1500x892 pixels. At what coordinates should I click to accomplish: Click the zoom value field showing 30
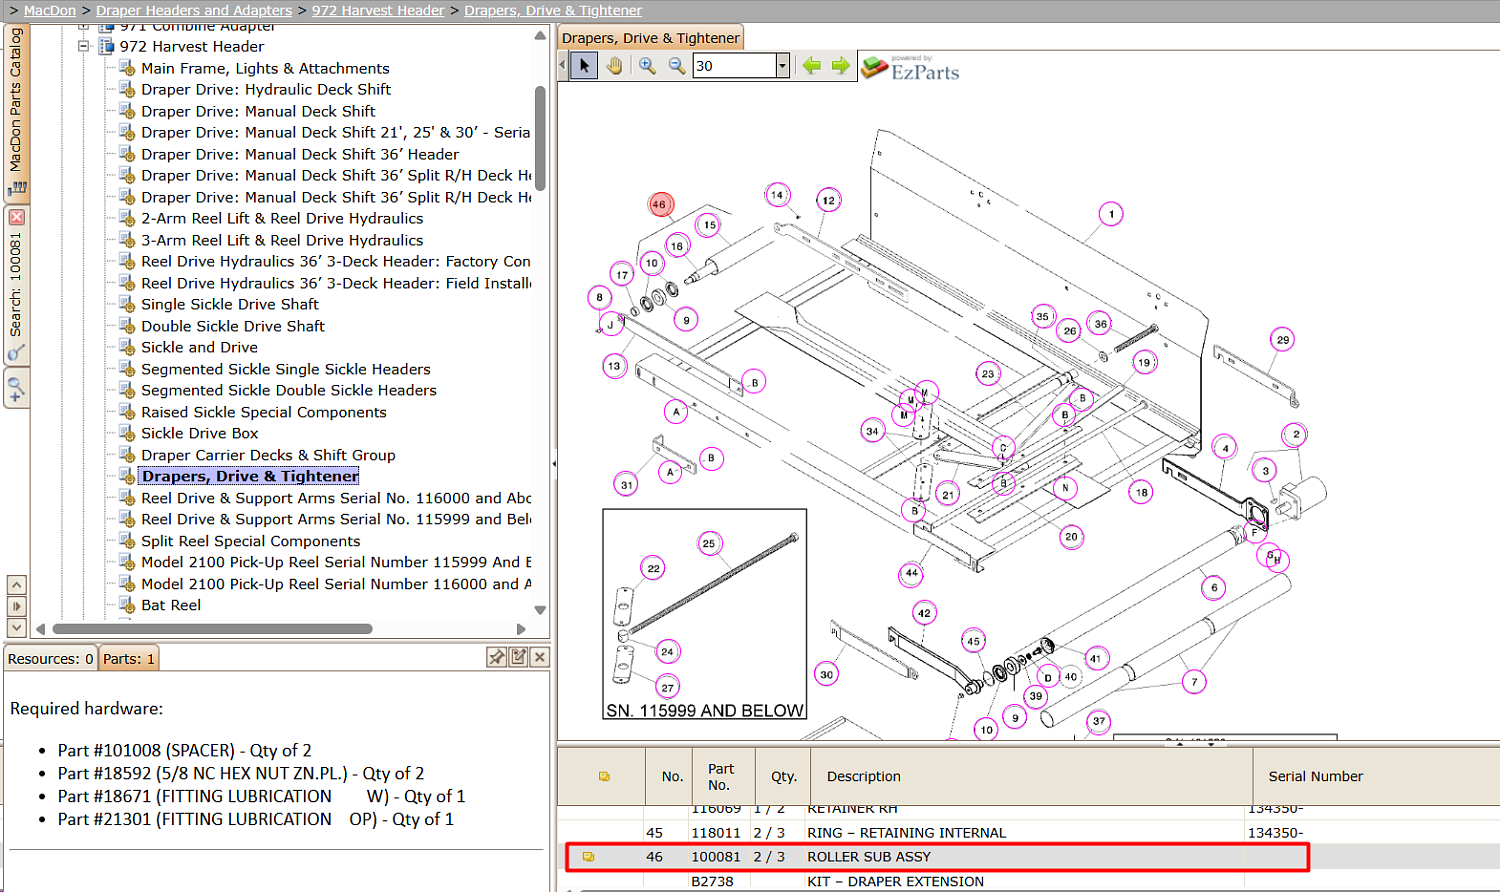pos(734,66)
